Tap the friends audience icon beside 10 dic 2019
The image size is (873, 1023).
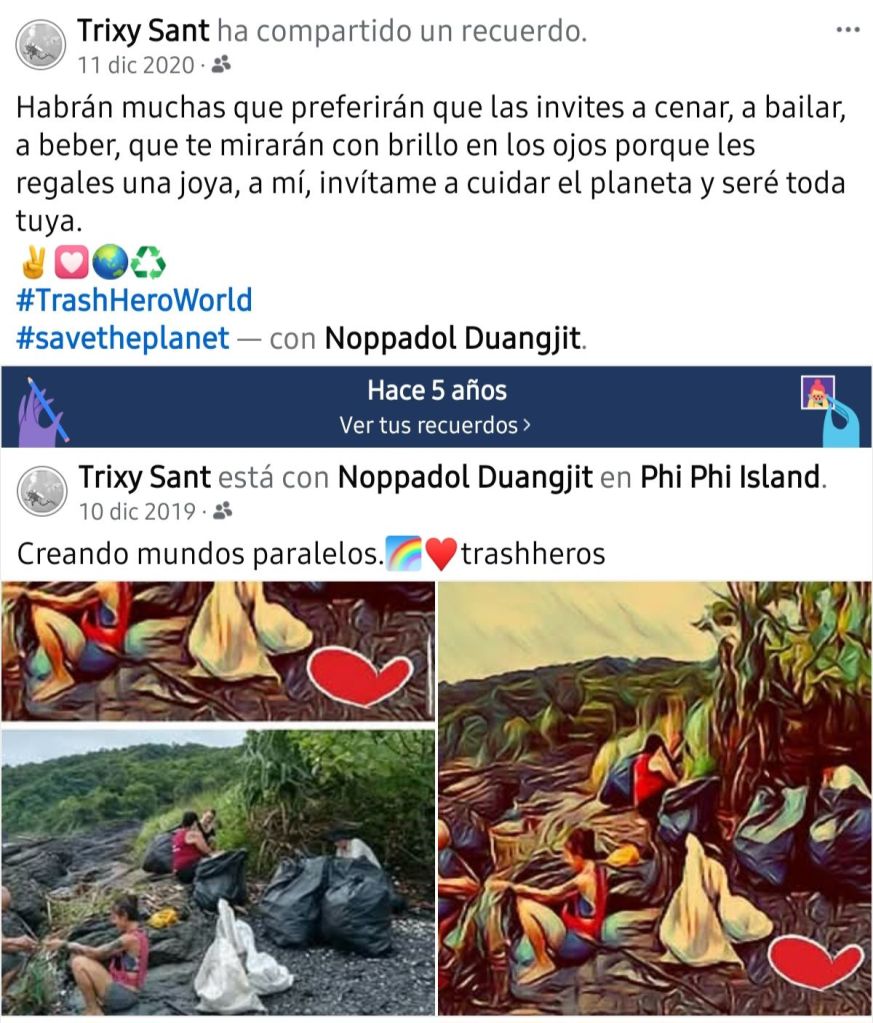(223, 511)
